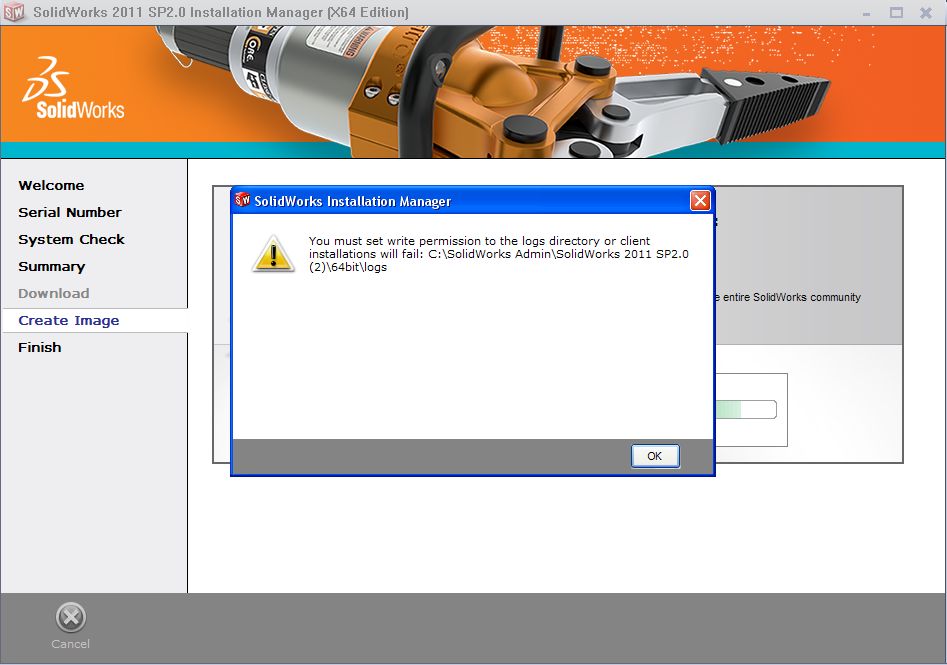Click the yellow warning triangle icon
Image resolution: width=947 pixels, height=665 pixels.
click(x=273, y=254)
